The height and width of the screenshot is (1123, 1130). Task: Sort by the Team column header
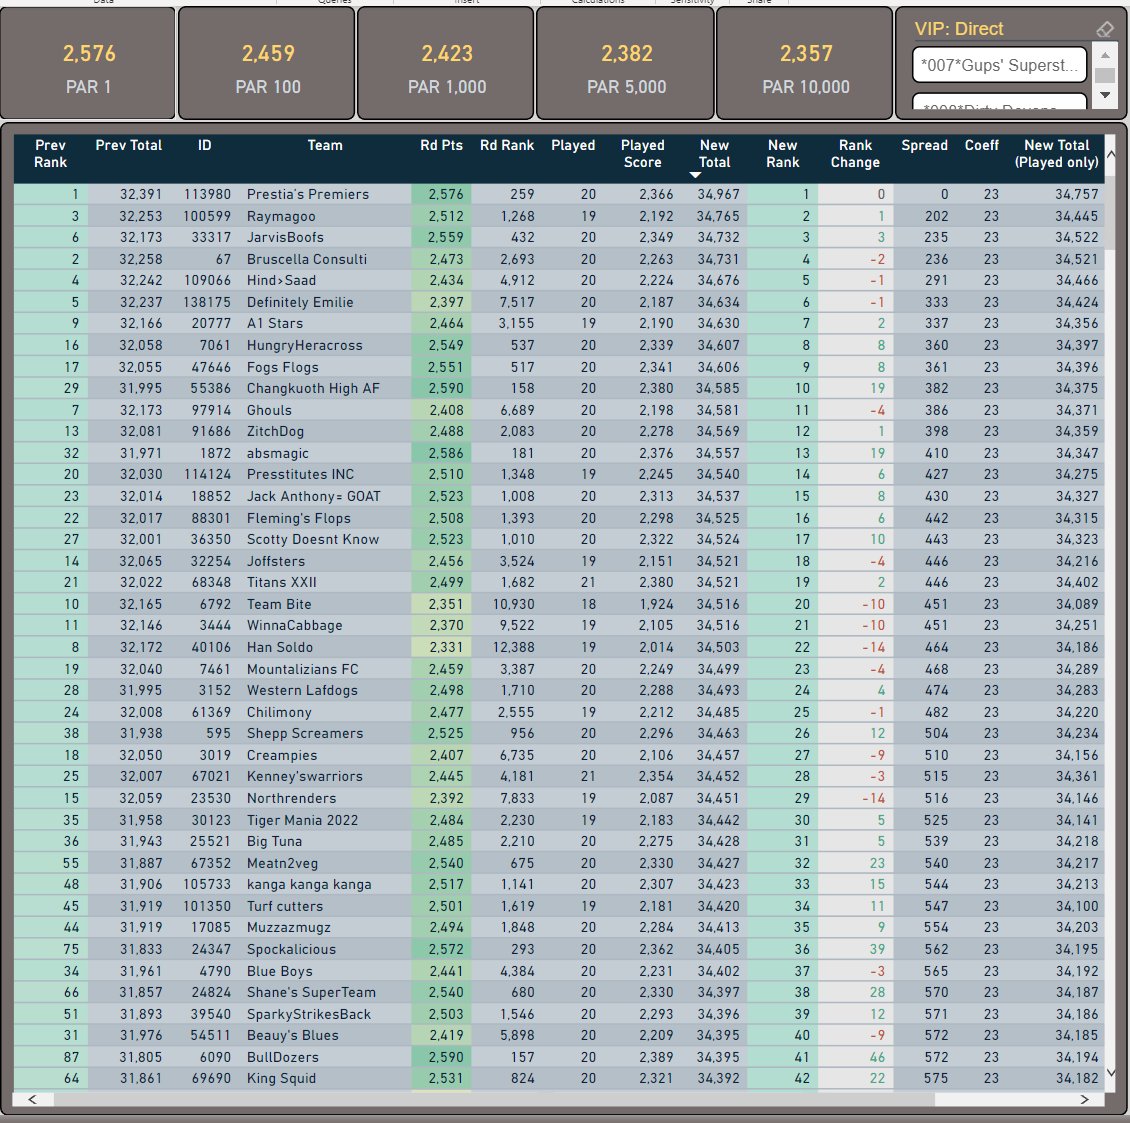[x=325, y=145]
